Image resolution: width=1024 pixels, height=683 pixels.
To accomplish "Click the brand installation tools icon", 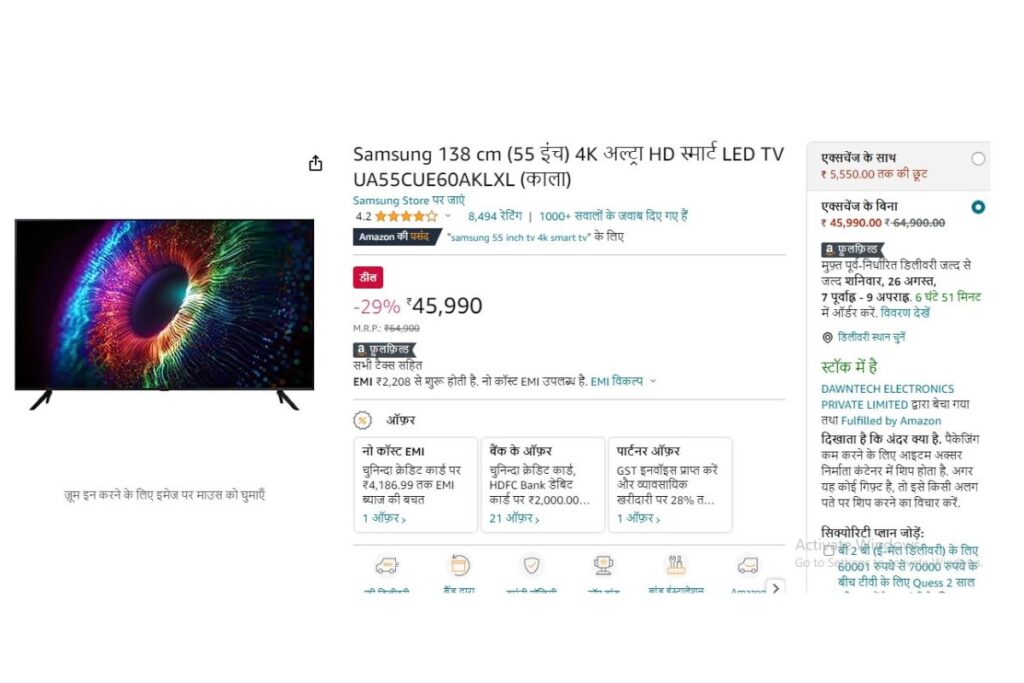I will pos(676,565).
